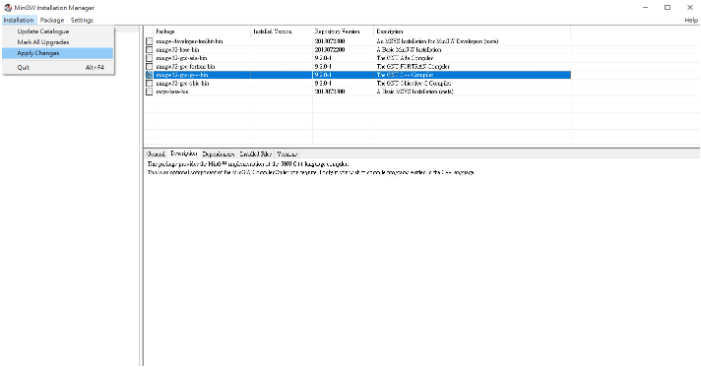Choose Update Catalogue from the menu
The height and width of the screenshot is (367, 701).
(x=58, y=31)
